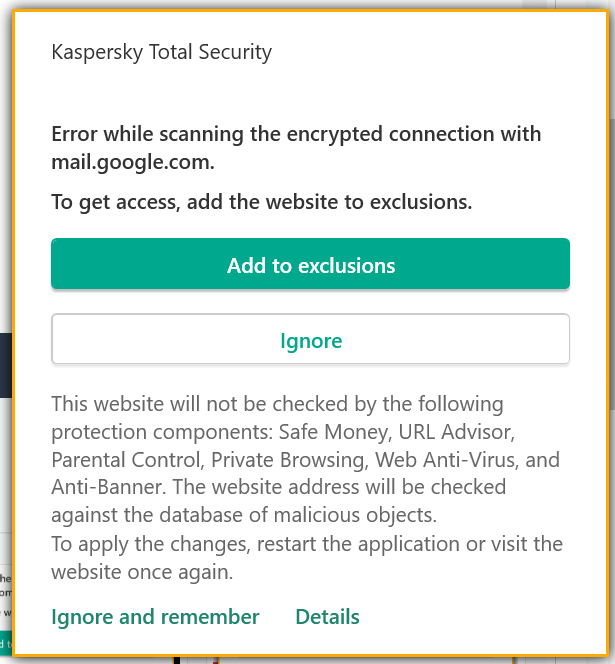Click the "To get access" instruction line
The image size is (615, 664).
coord(261,202)
